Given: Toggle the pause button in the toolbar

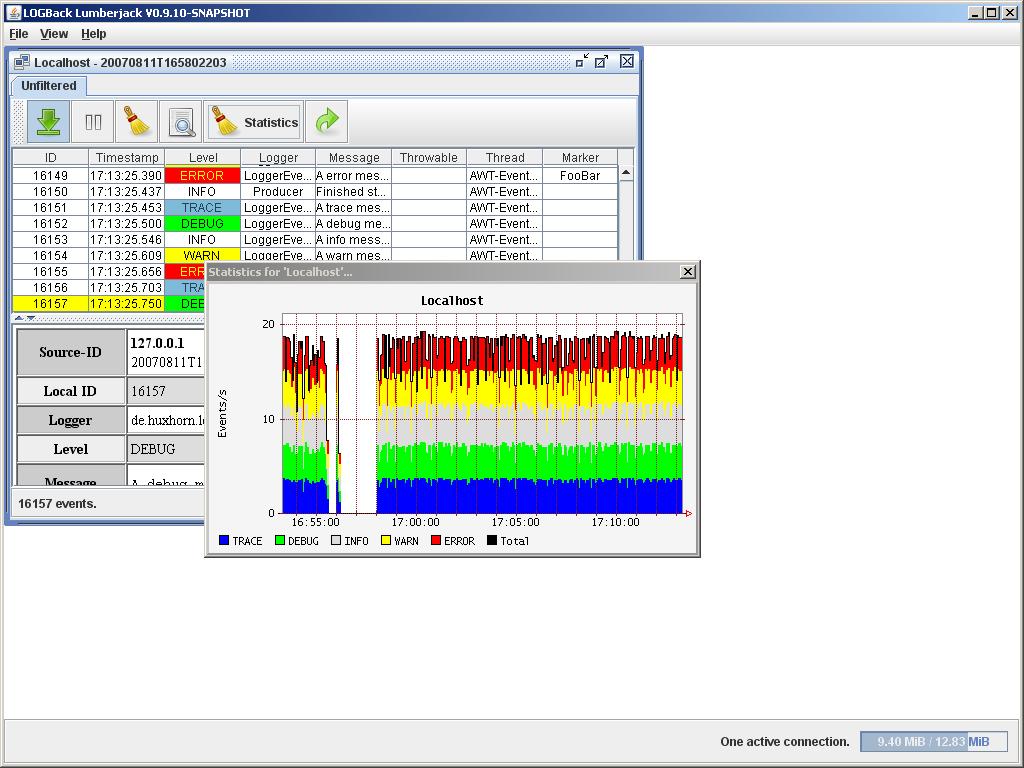Looking at the screenshot, I should [x=93, y=122].
